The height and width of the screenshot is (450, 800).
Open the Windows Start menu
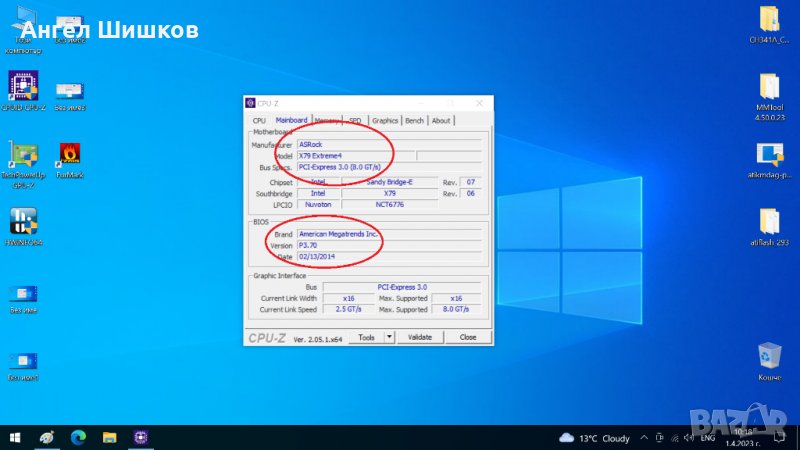(x=15, y=438)
